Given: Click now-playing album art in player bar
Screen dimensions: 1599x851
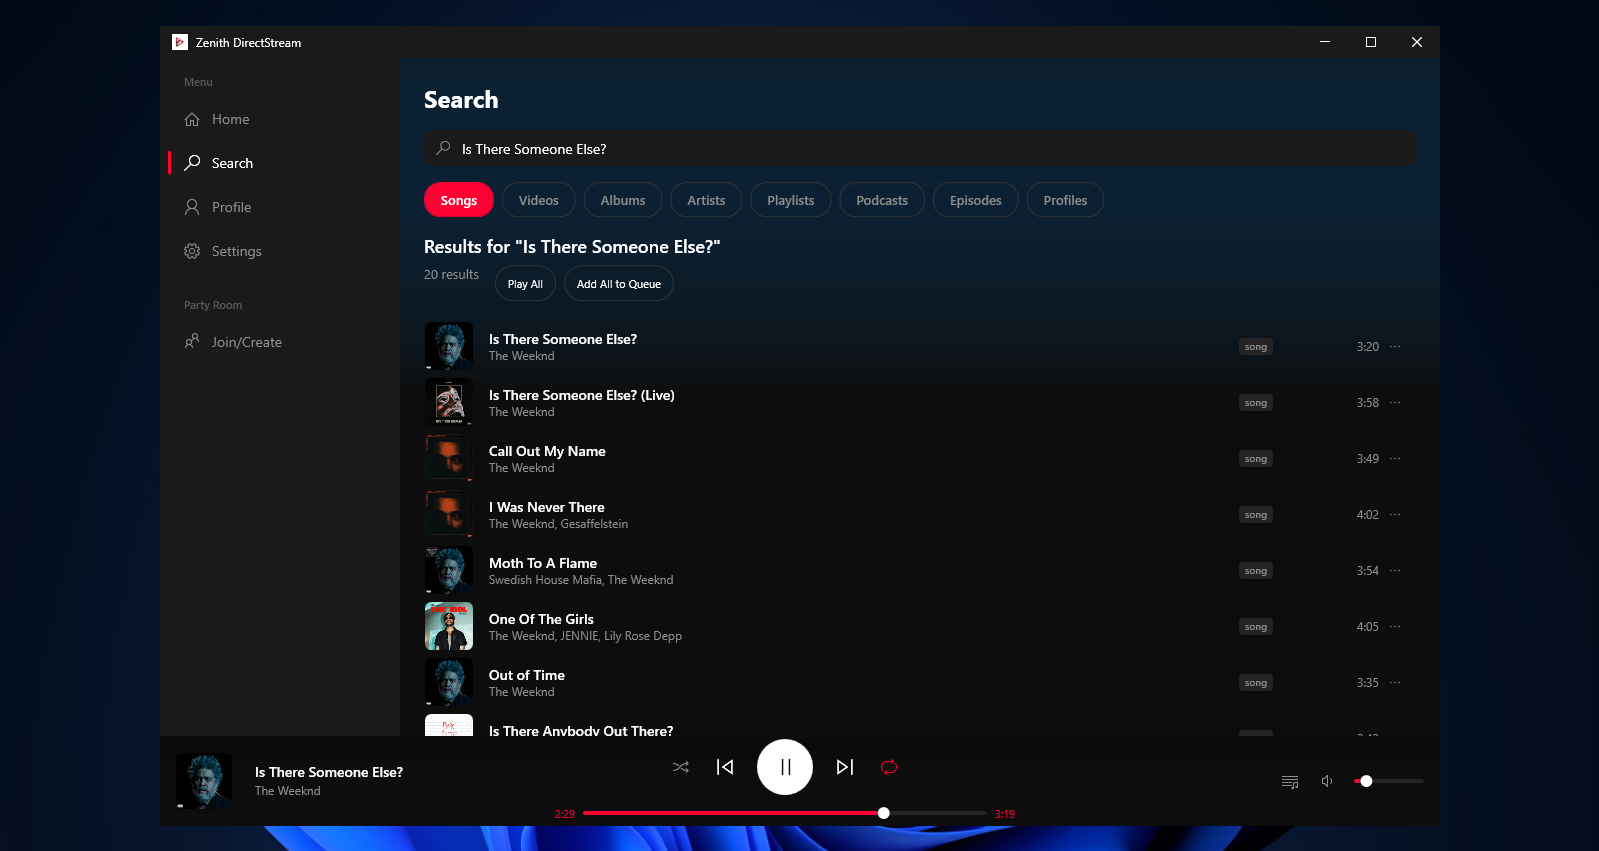Looking at the screenshot, I should click(x=204, y=781).
